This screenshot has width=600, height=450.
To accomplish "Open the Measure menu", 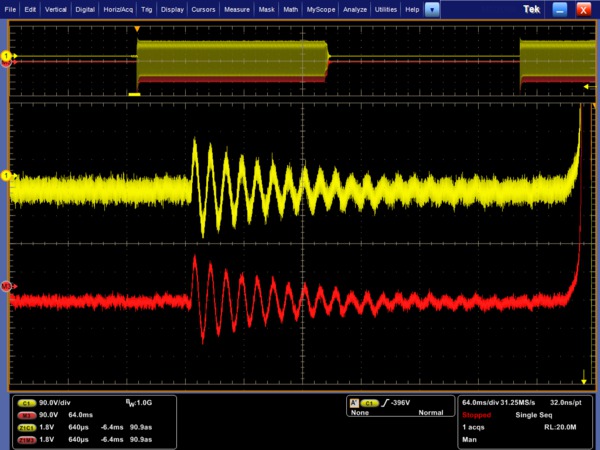I will tap(237, 9).
